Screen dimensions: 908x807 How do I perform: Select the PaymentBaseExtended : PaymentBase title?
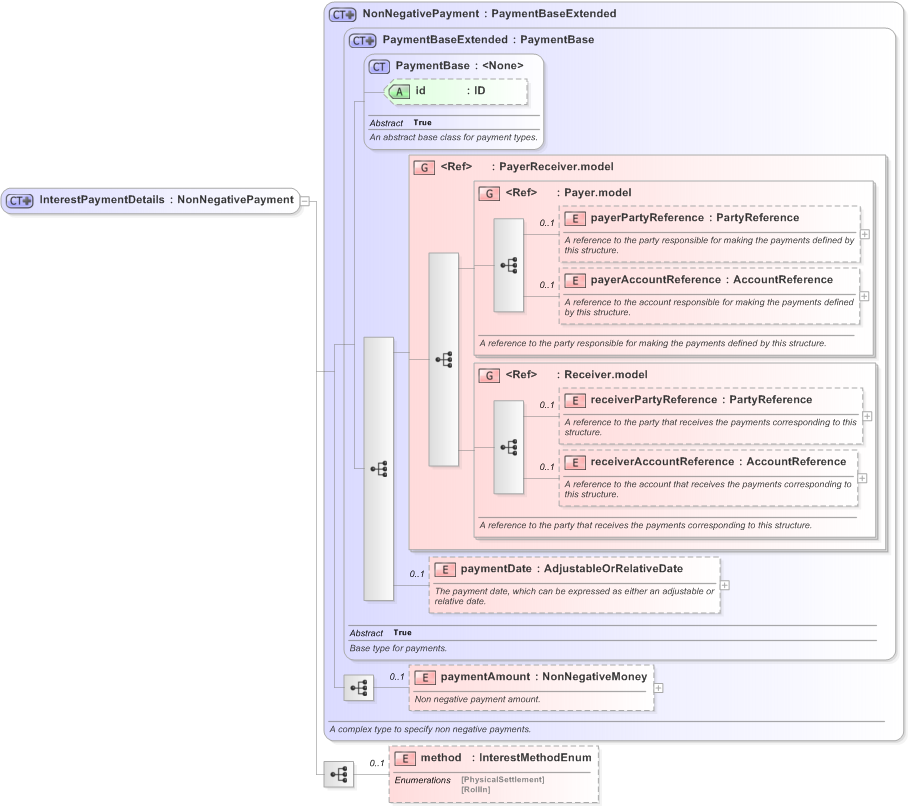(x=488, y=40)
